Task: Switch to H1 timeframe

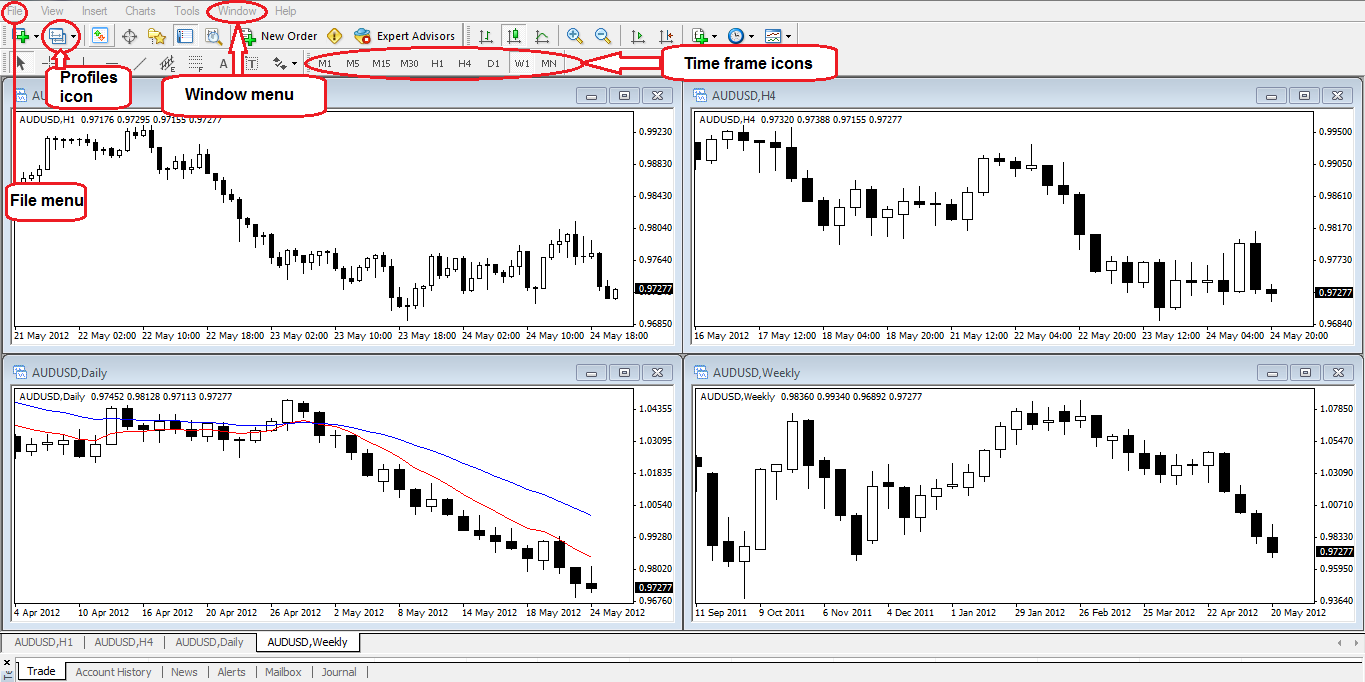Action: [x=437, y=63]
